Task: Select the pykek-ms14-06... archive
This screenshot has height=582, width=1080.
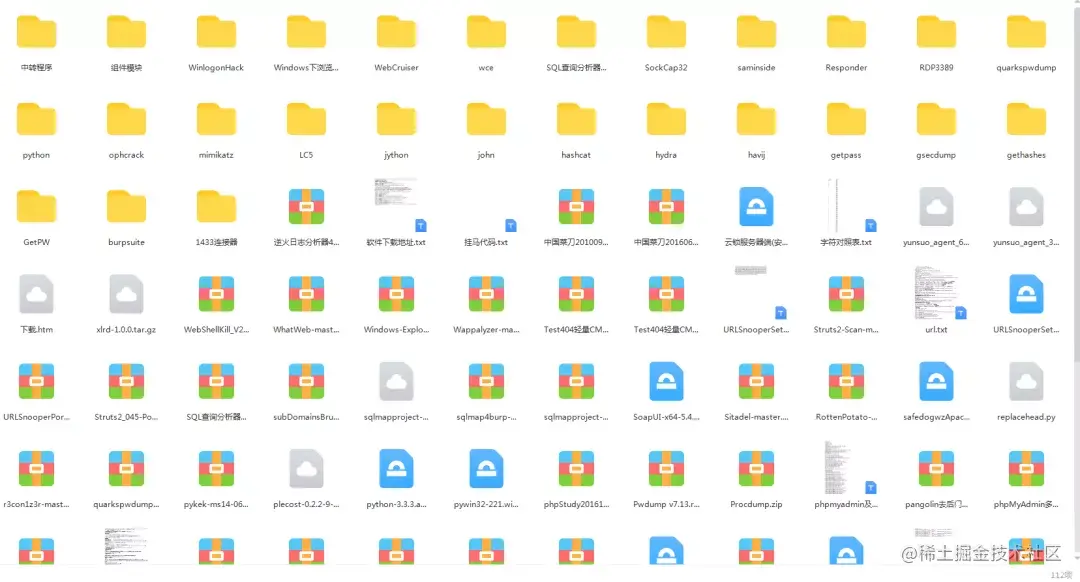Action: point(216,469)
